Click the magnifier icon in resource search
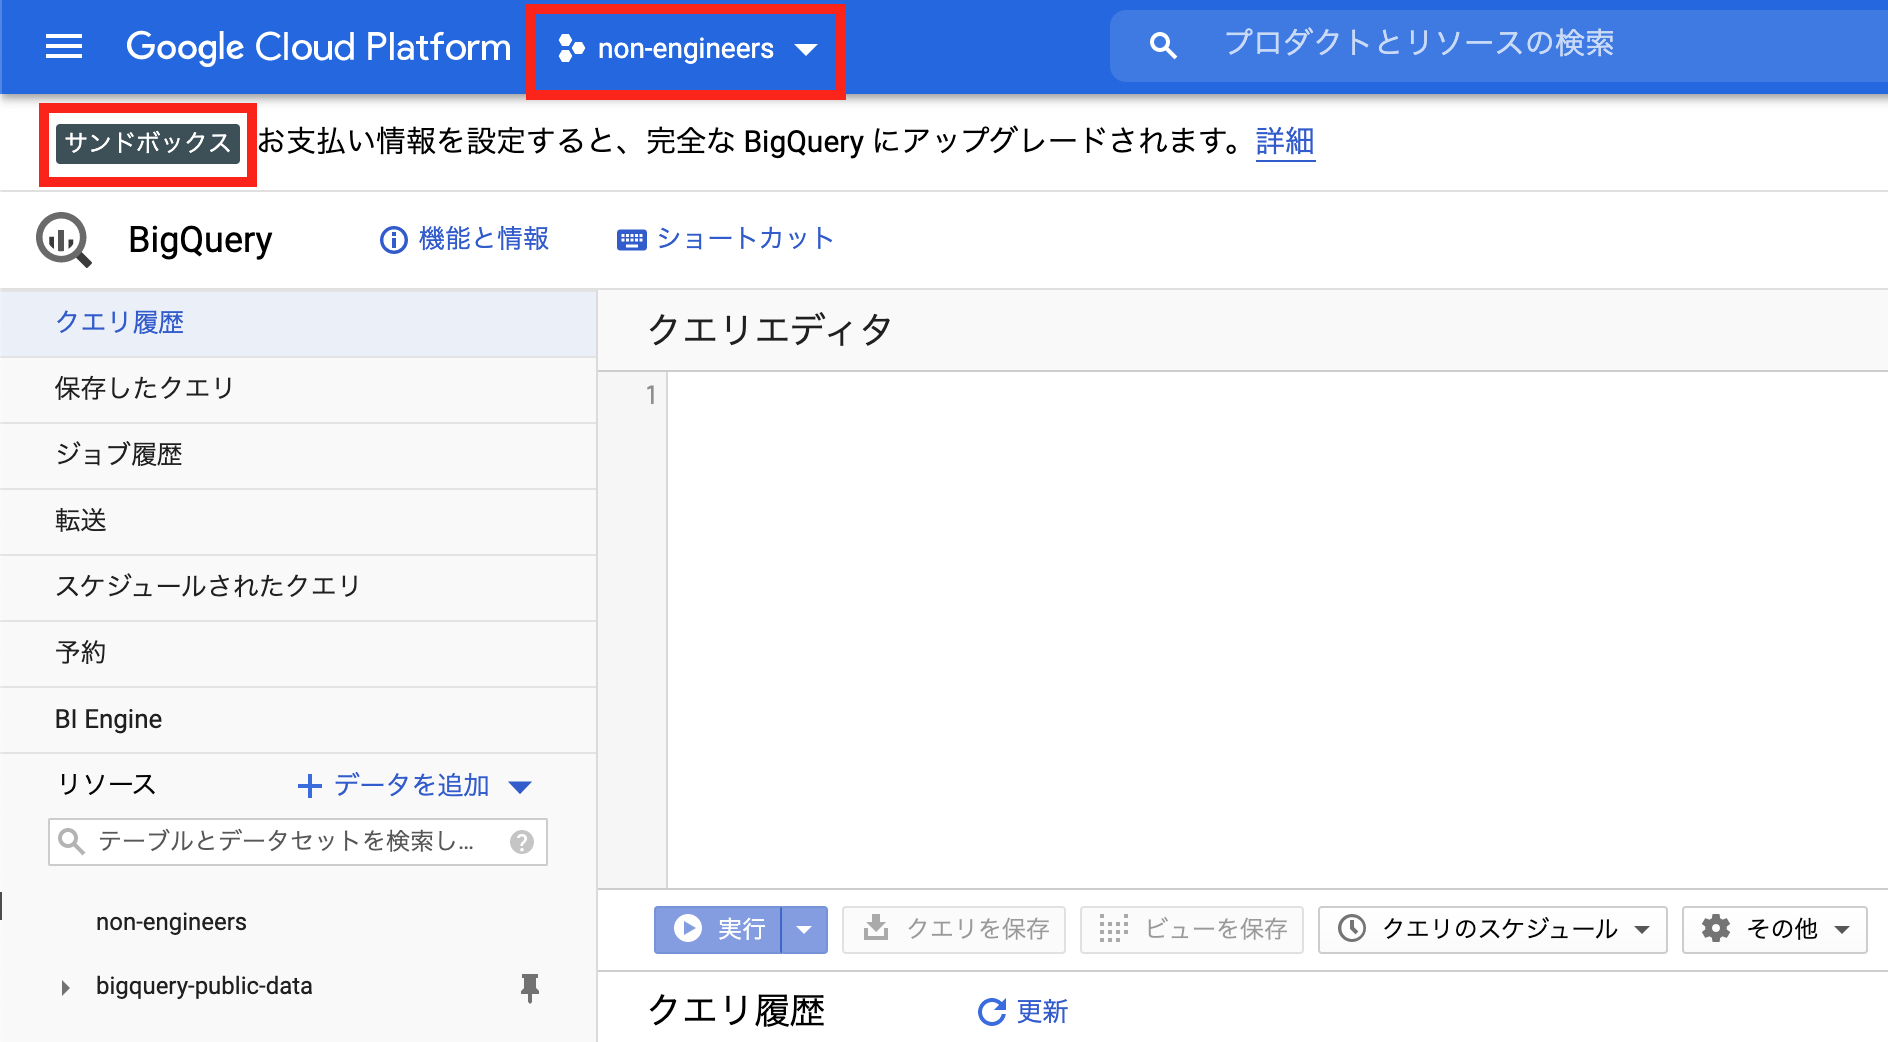 [71, 841]
